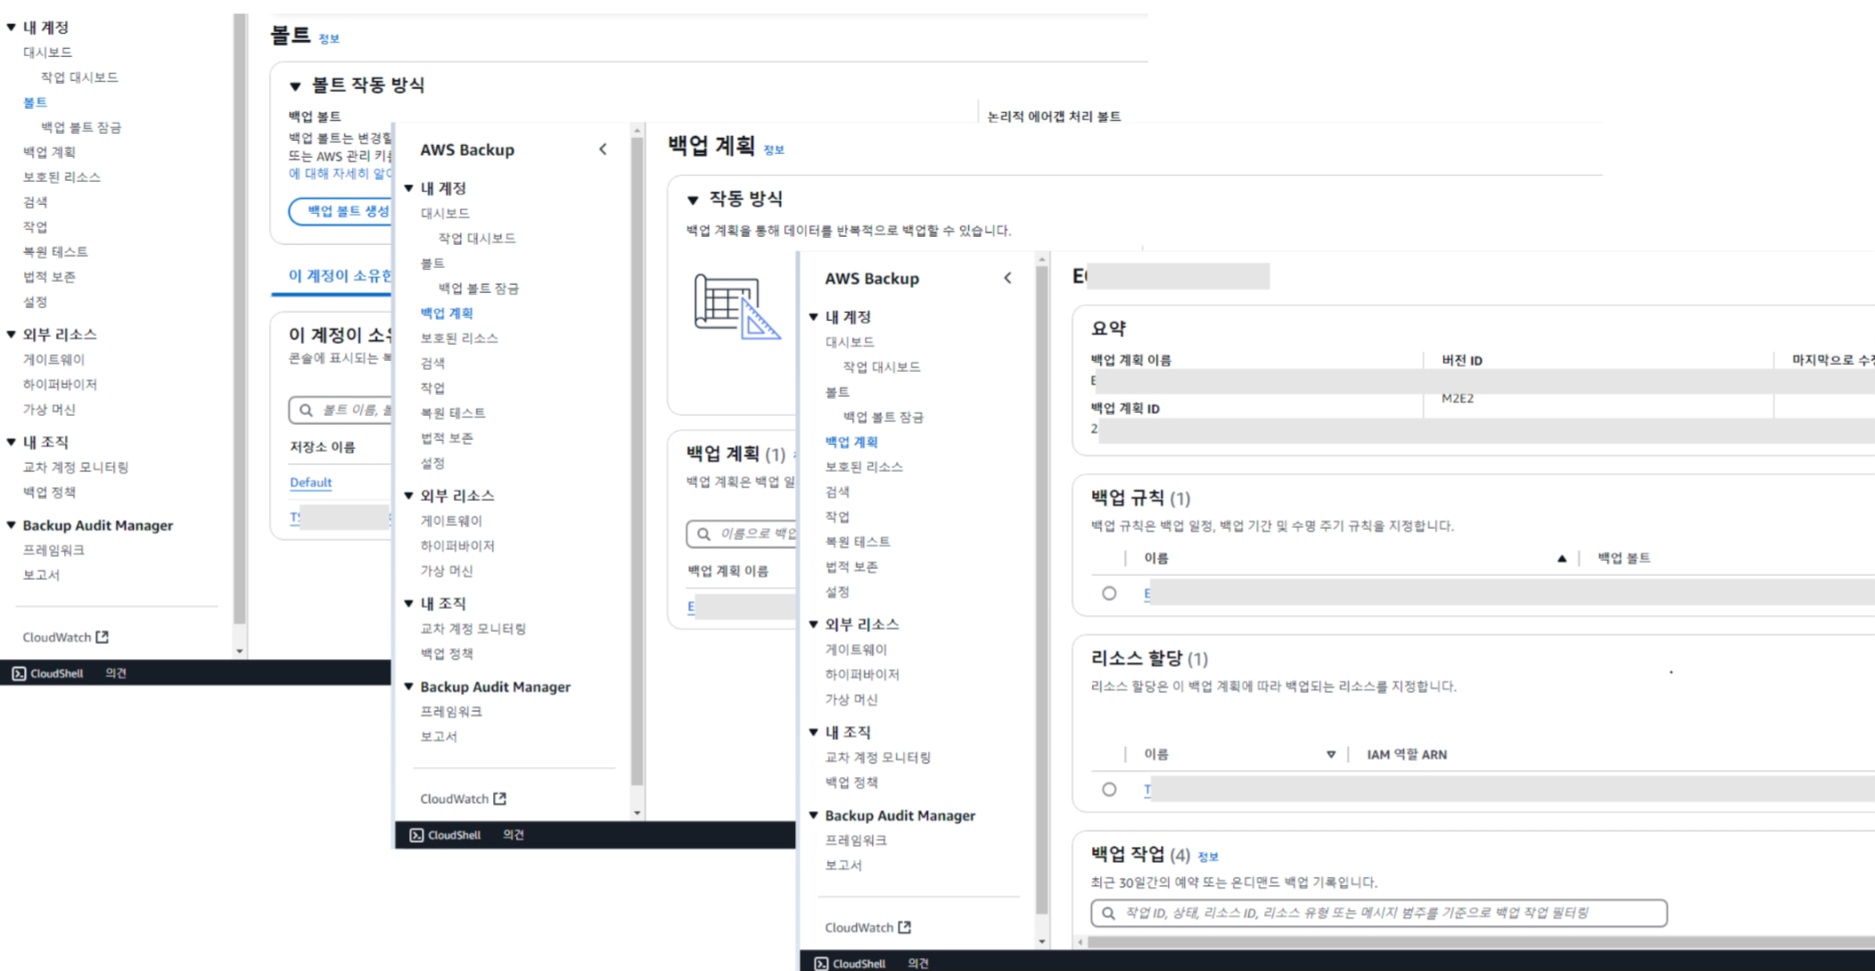Click the back sidebar vertical scrollbar
1875x971 pixels.
click(x=239, y=320)
